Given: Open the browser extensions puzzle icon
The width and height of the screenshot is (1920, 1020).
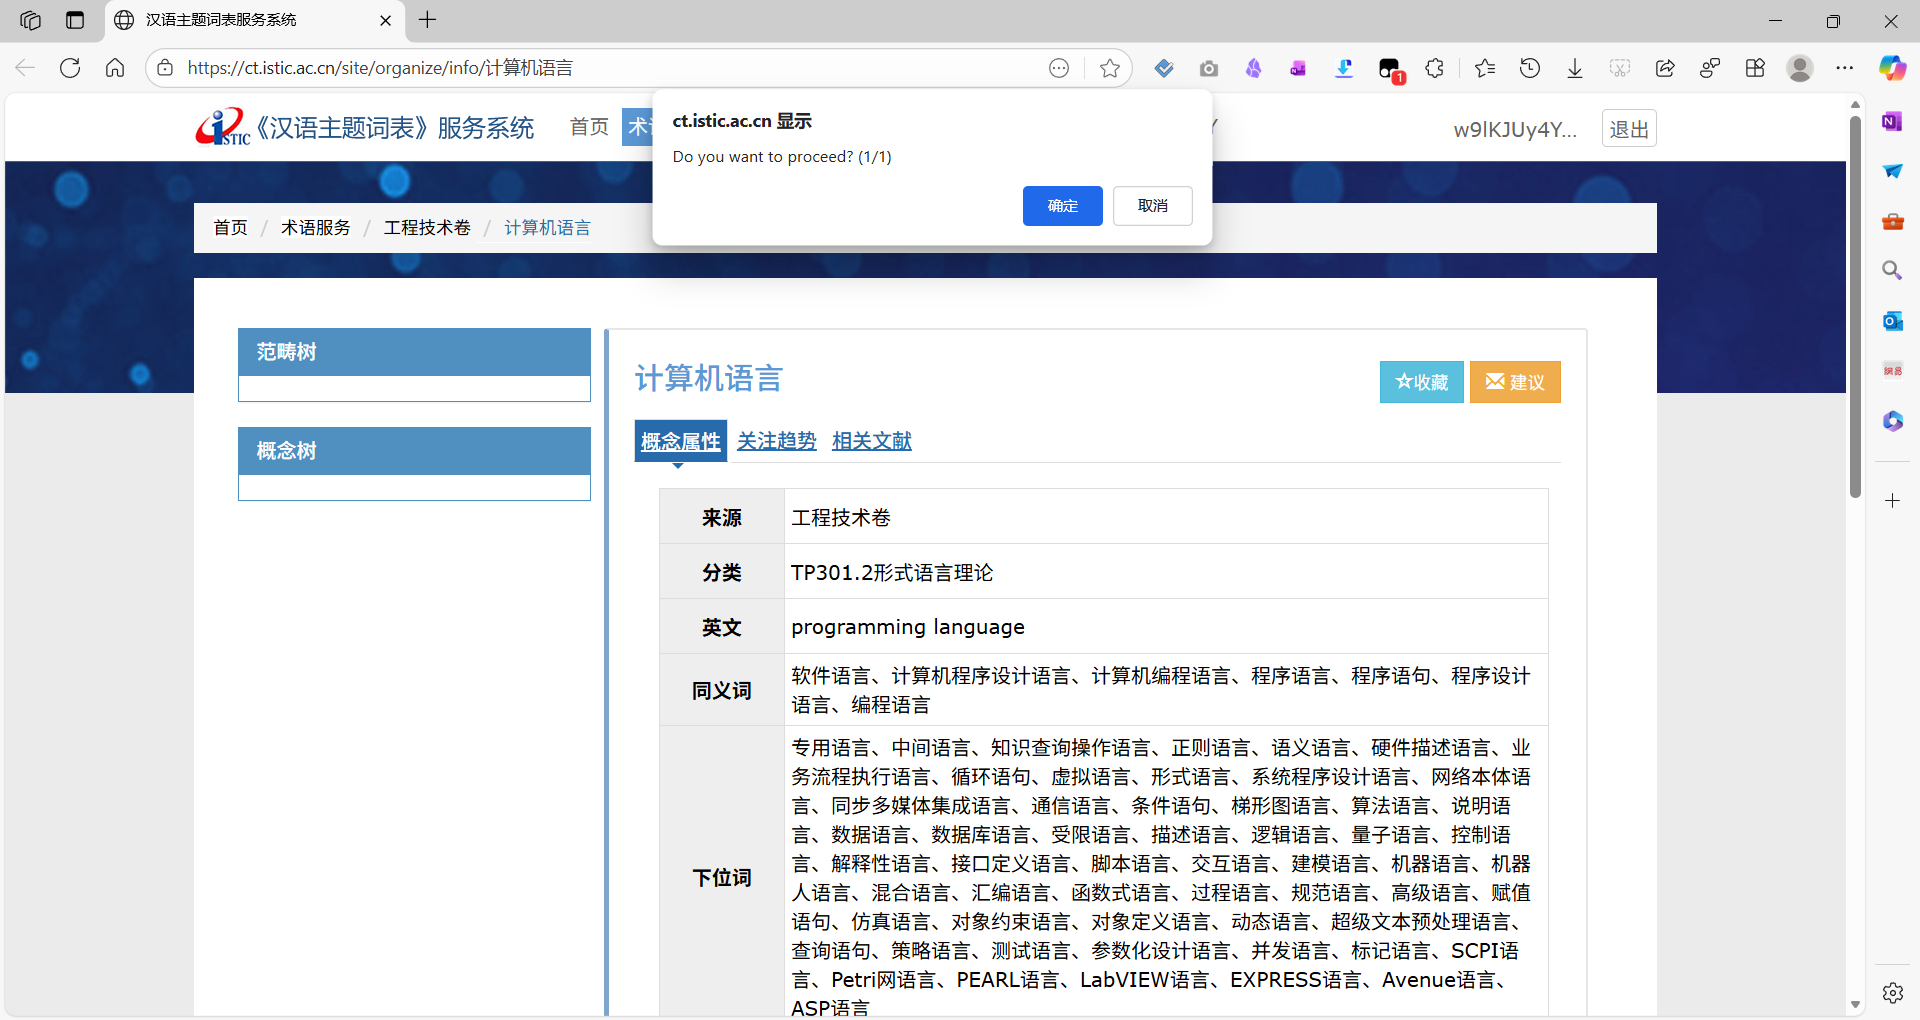Looking at the screenshot, I should (x=1434, y=68).
